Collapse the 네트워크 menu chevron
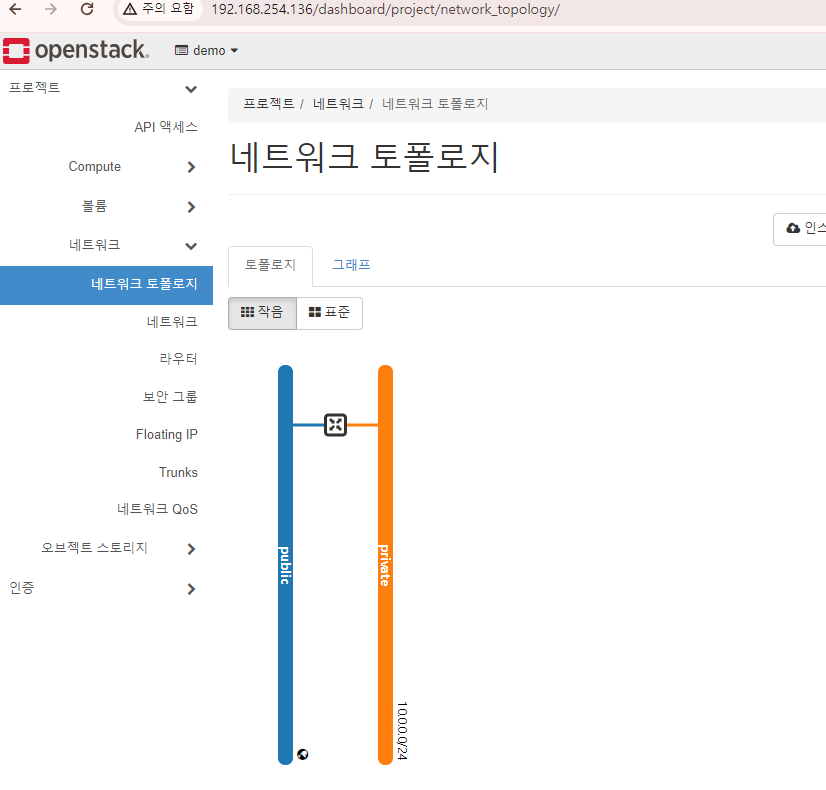Viewport: 826px width, 790px height. point(191,246)
